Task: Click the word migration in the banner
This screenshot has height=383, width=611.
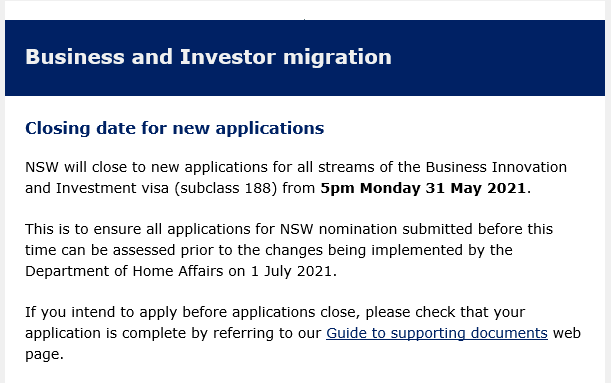Action: pyautogui.click(x=337, y=58)
